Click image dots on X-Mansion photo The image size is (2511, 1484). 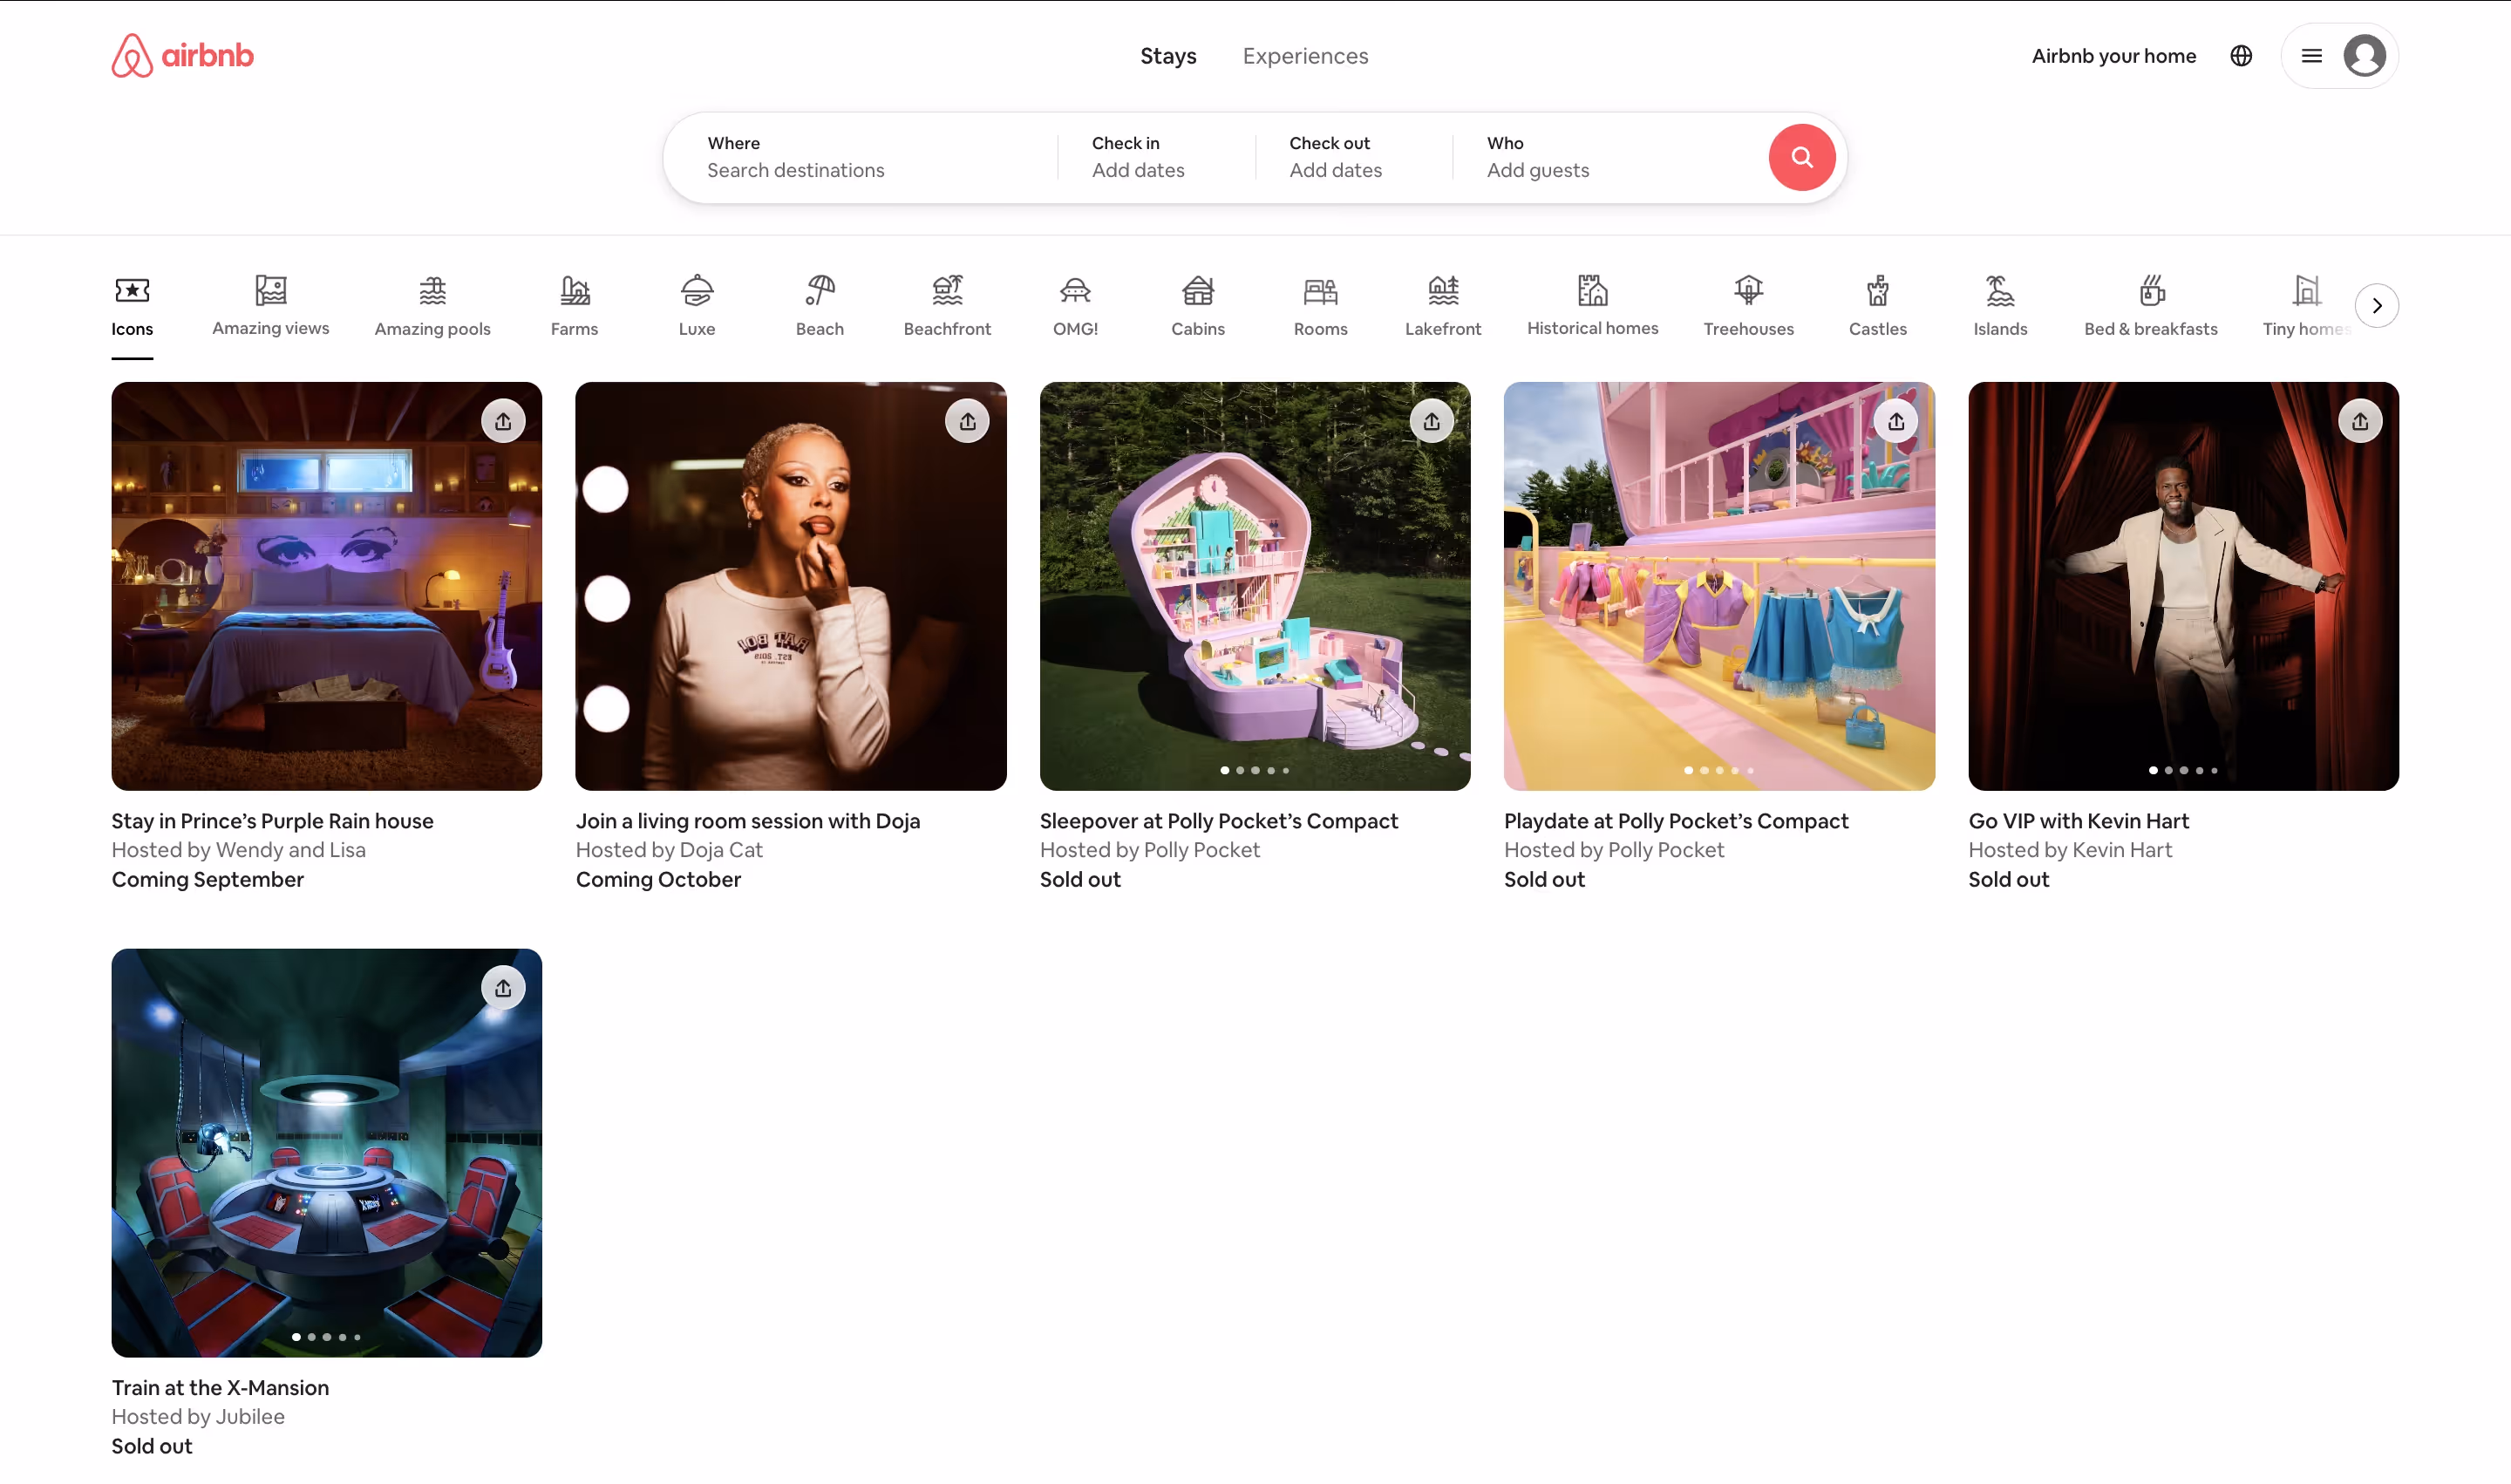tap(326, 1336)
